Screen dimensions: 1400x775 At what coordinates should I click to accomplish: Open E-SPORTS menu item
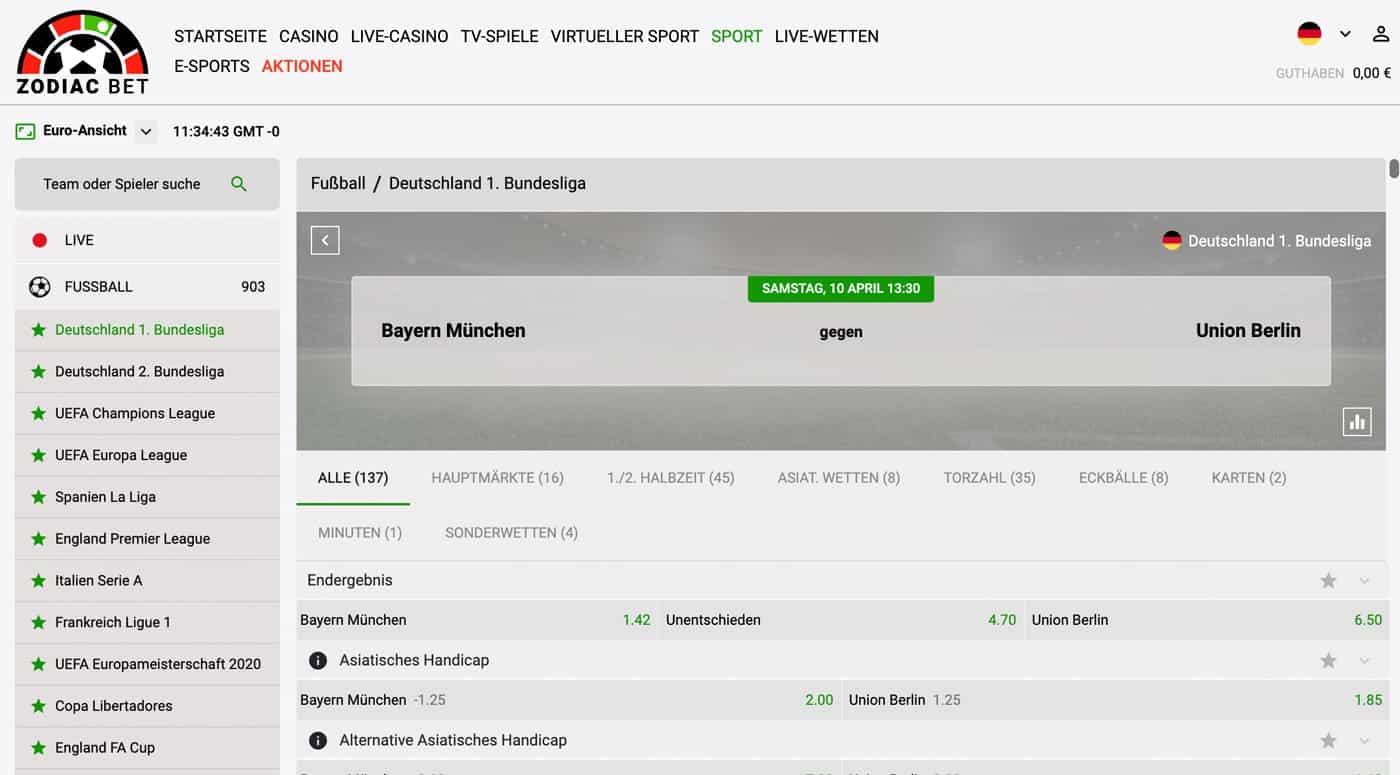coord(212,66)
